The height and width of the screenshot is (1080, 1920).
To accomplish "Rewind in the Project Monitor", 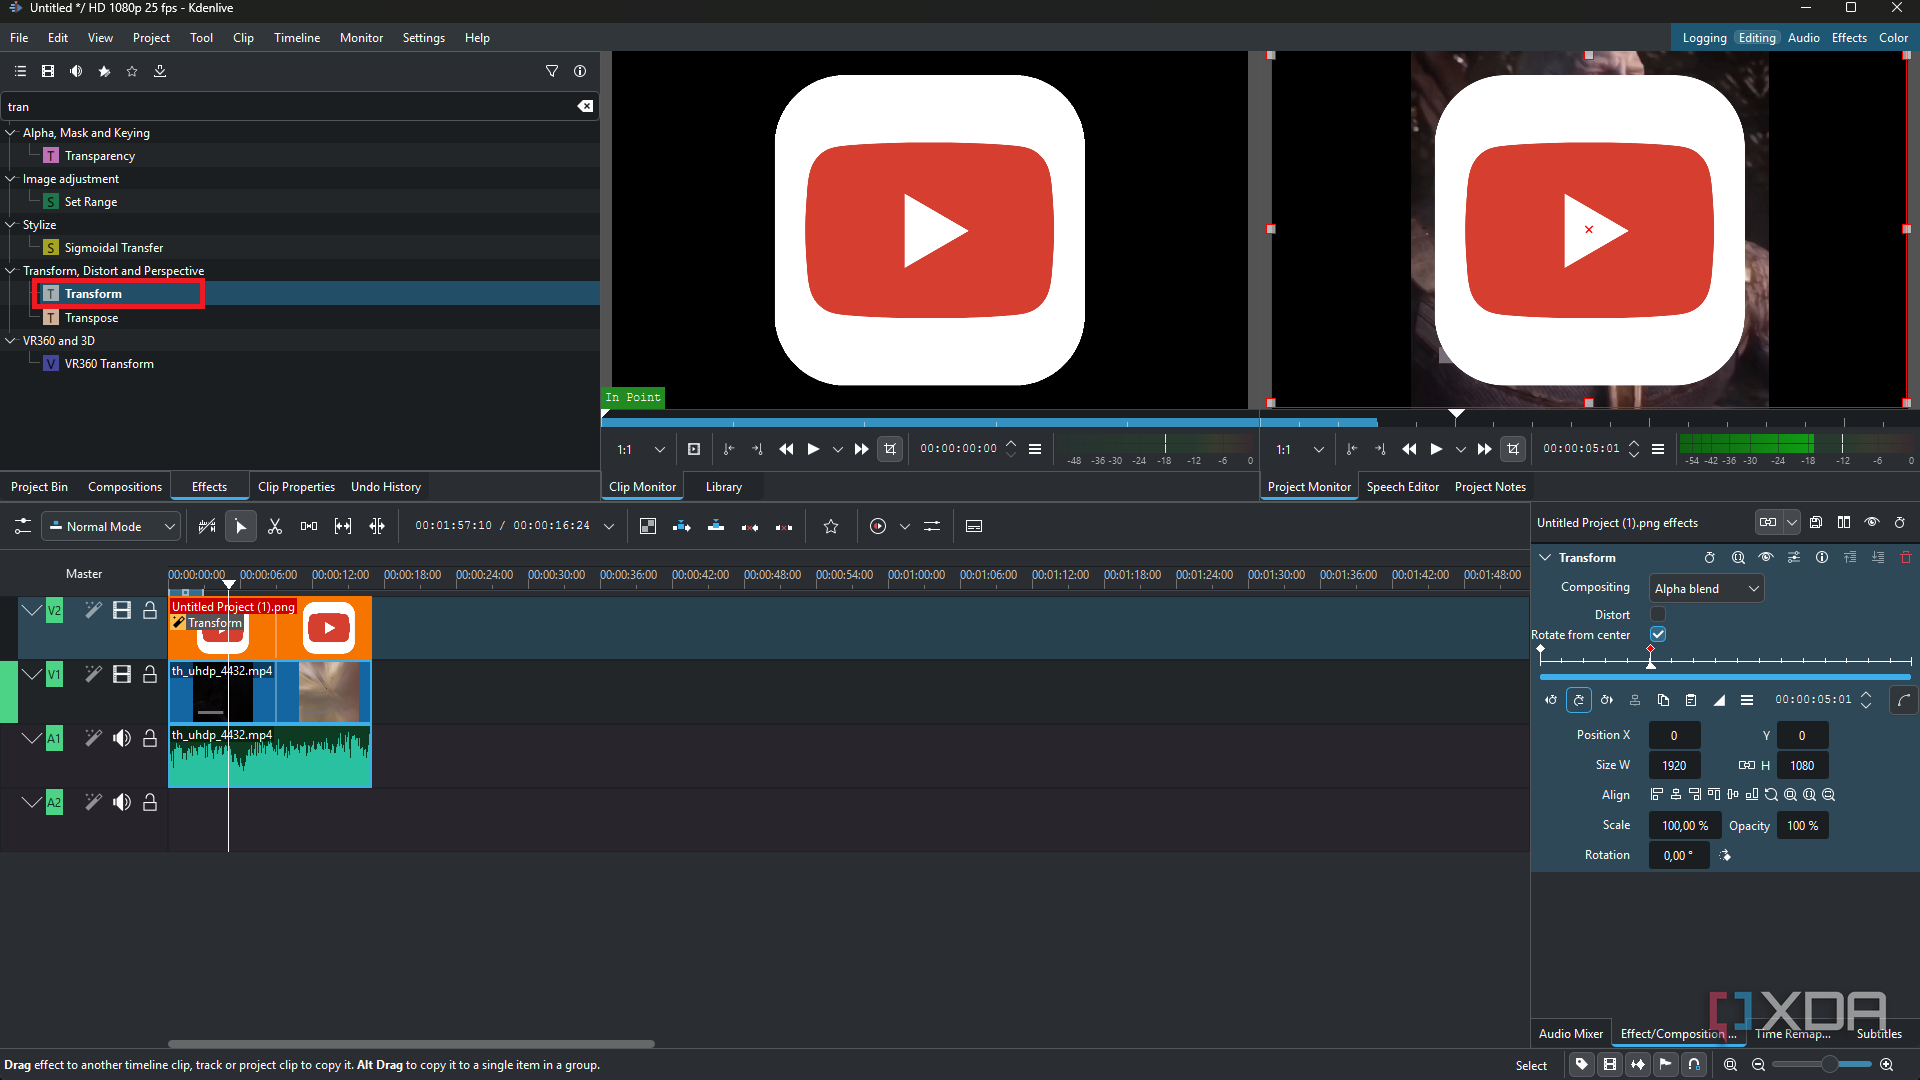I will 1409,450.
